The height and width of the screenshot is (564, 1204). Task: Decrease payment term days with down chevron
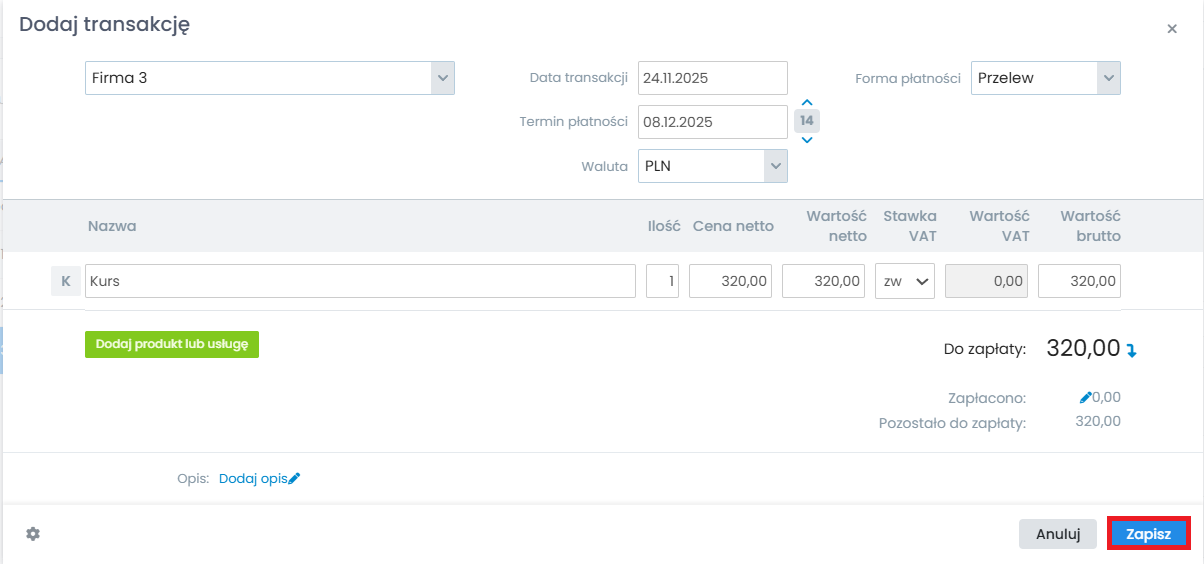(x=807, y=139)
